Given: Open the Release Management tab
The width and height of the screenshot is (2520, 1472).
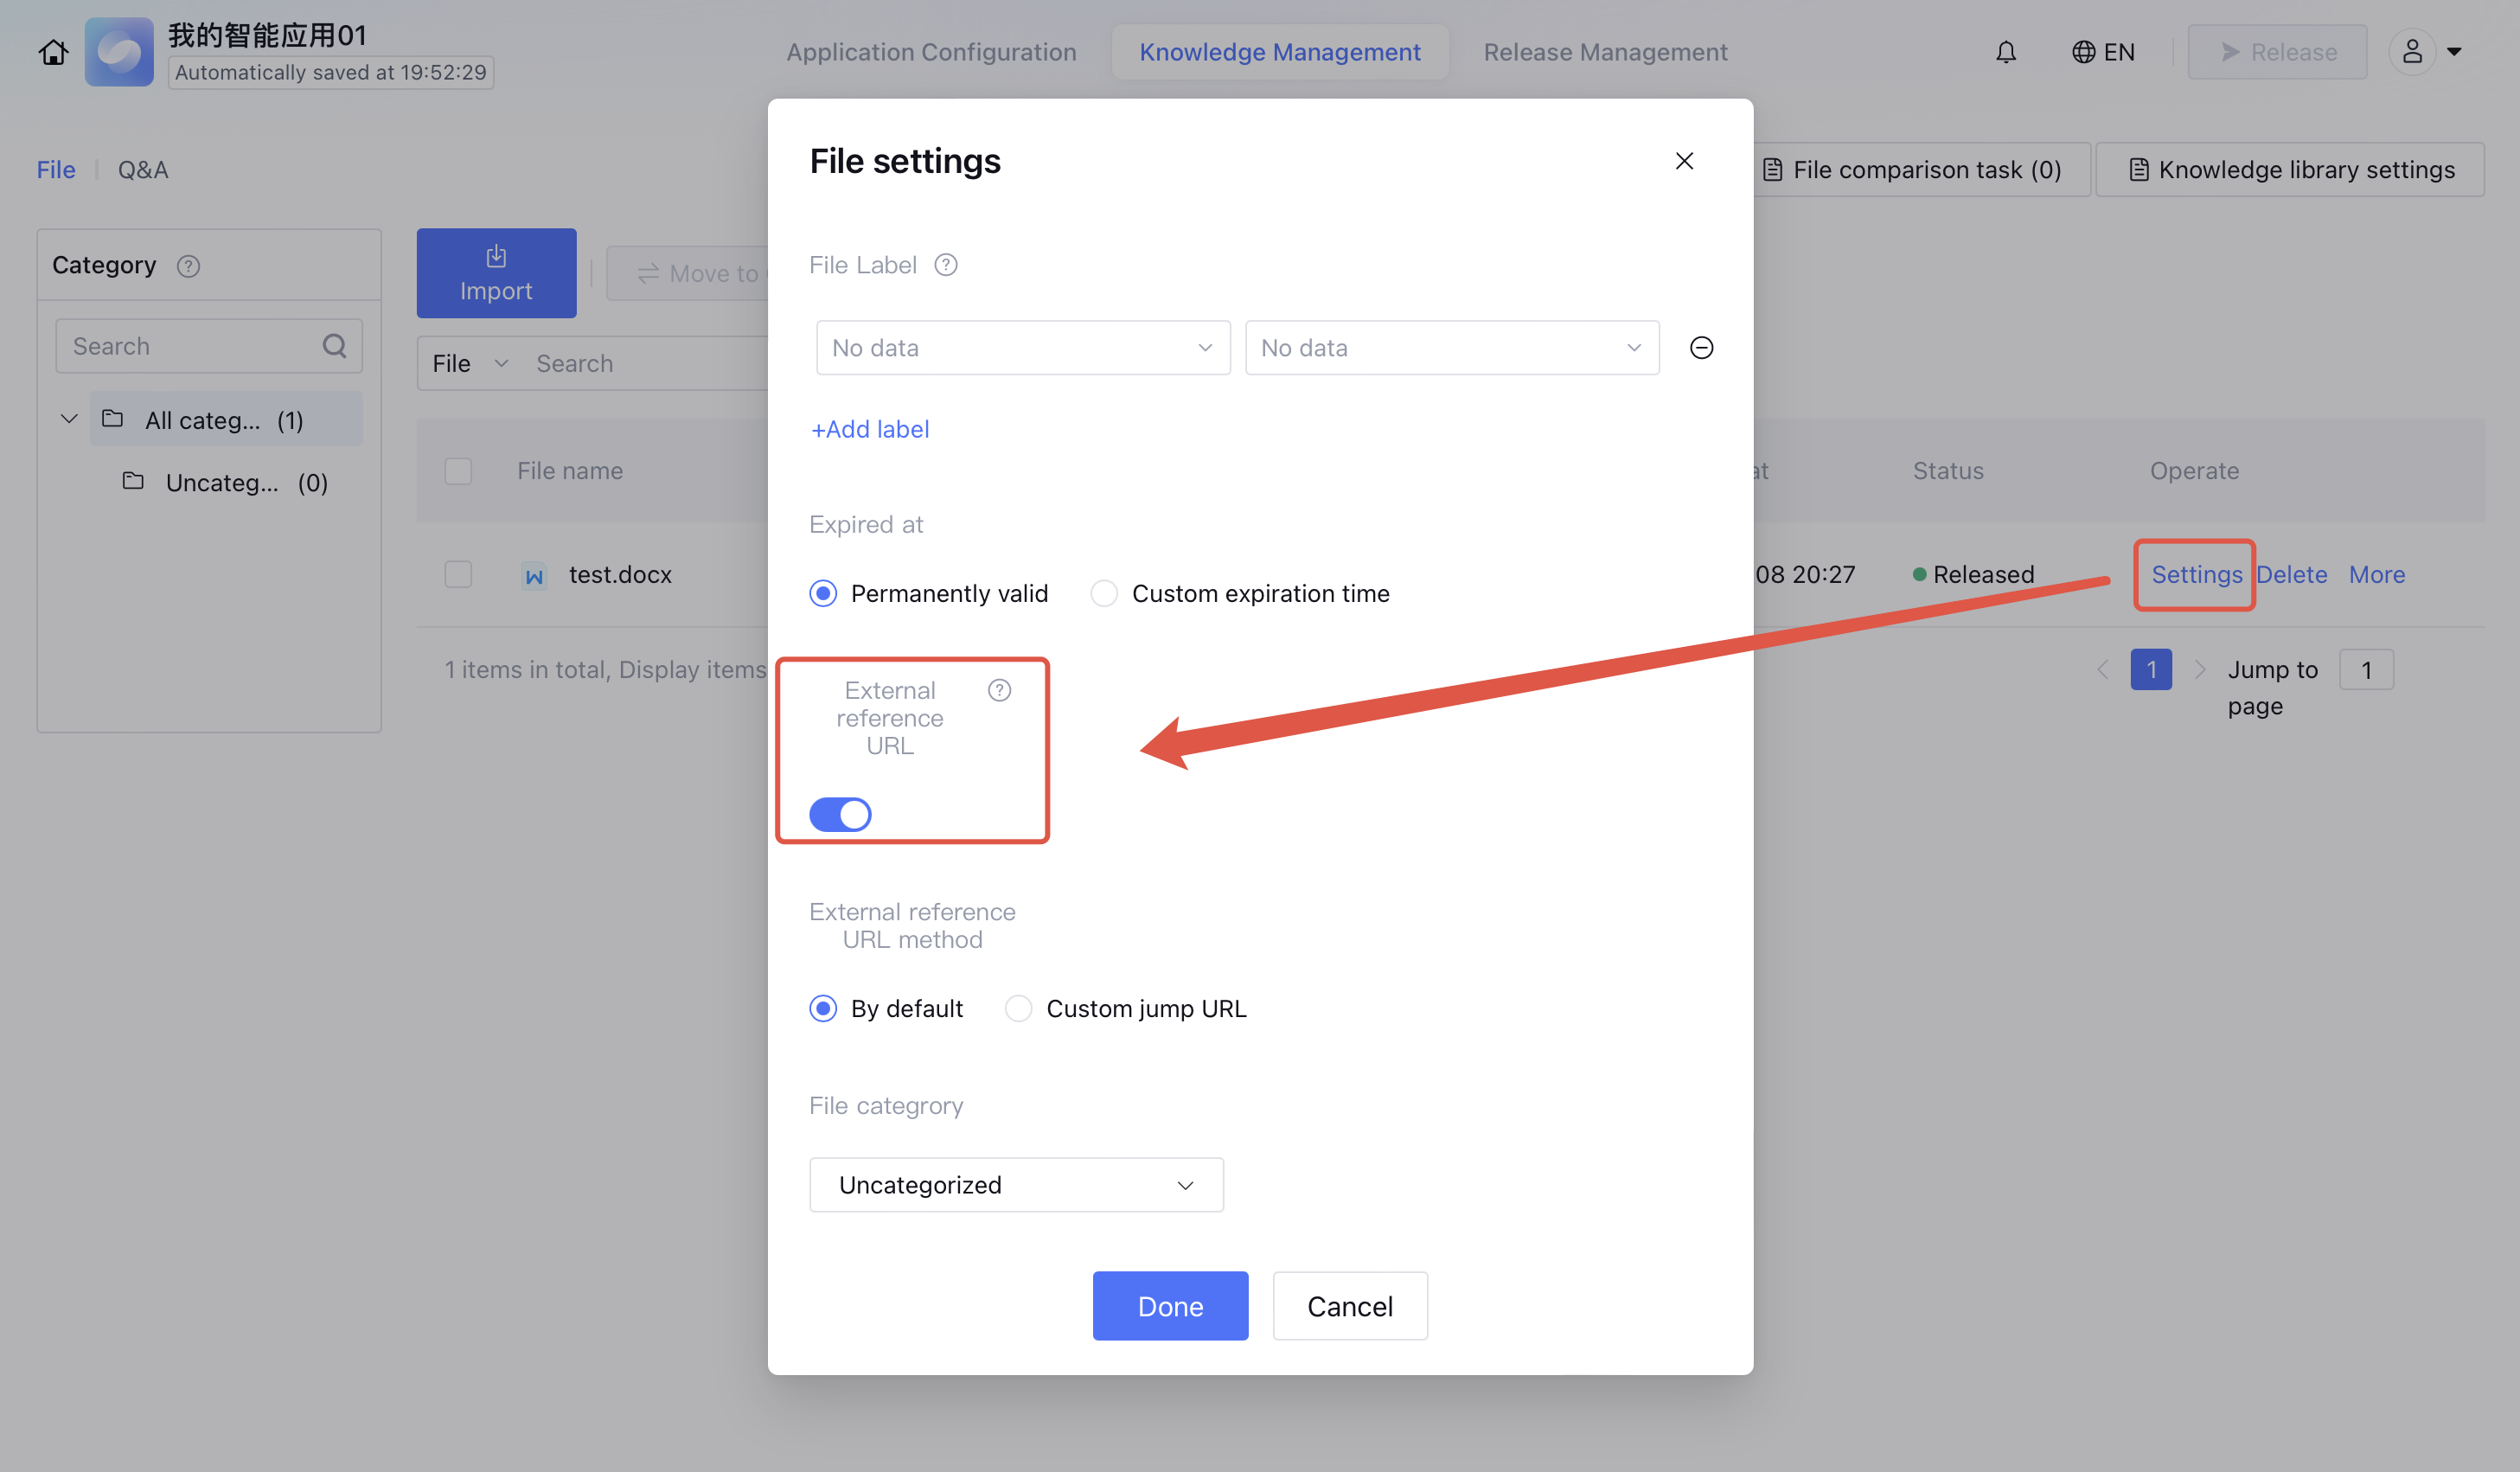Looking at the screenshot, I should pos(1605,52).
